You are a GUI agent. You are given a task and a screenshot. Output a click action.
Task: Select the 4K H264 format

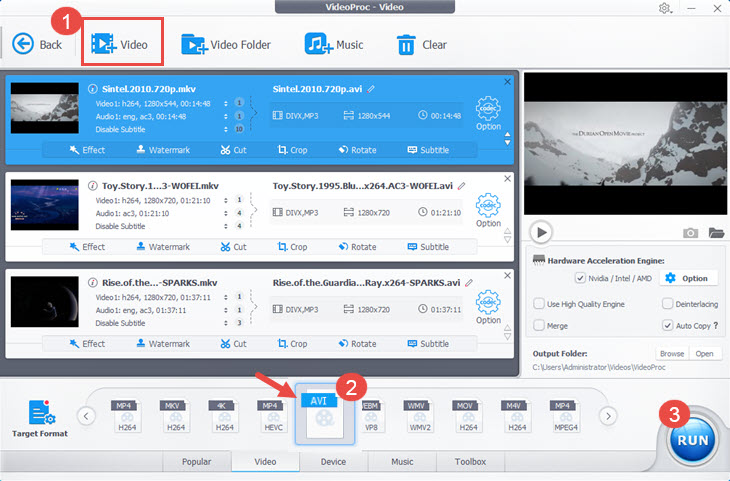pyautogui.click(x=224, y=415)
